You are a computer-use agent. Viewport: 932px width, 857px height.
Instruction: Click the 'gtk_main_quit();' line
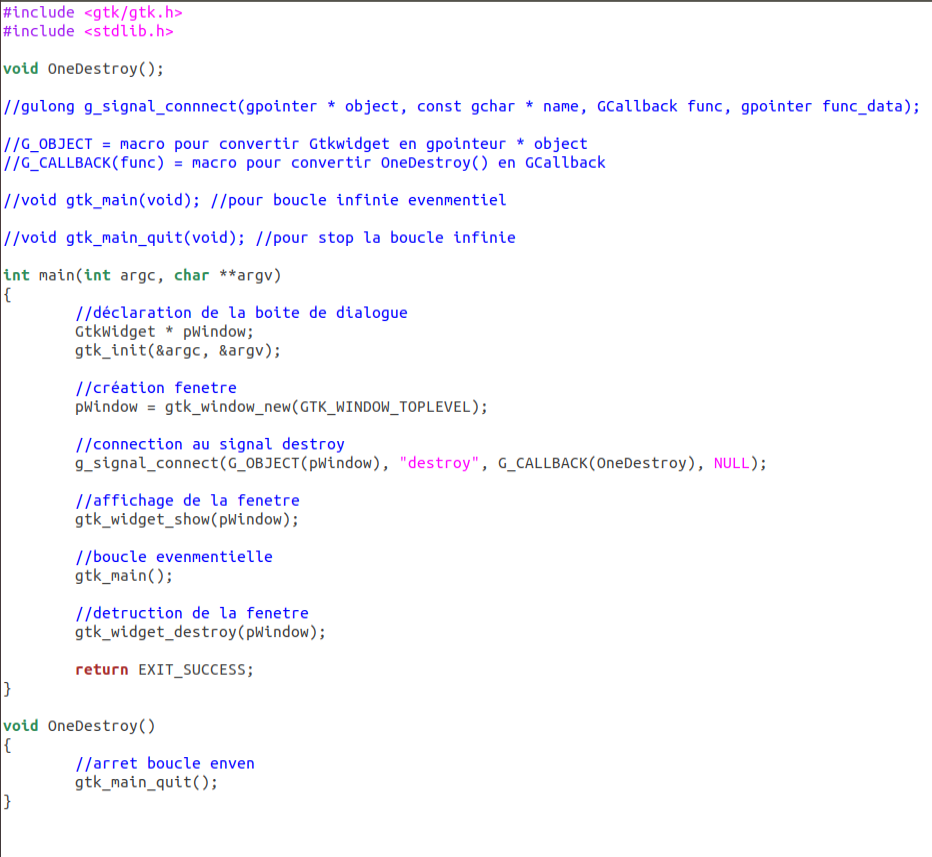(146, 783)
